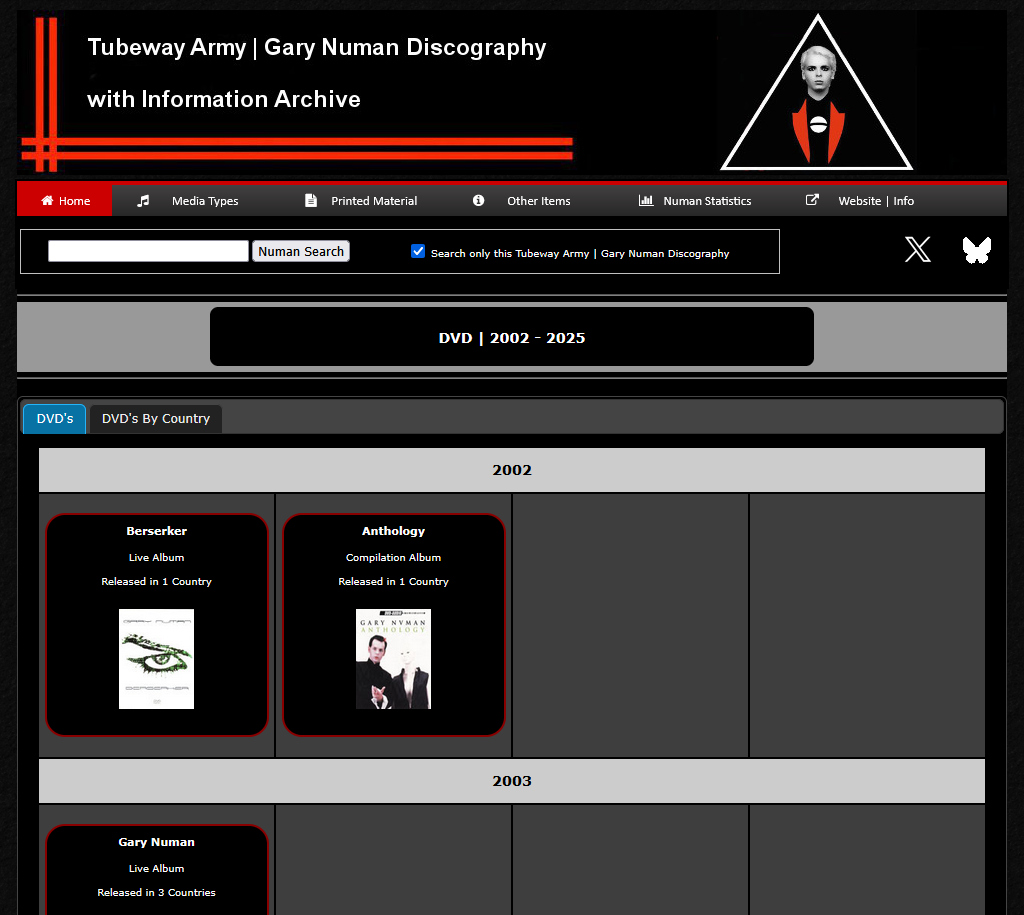Click with Information Archive subtitle
The image size is (1024, 915).
[224, 99]
